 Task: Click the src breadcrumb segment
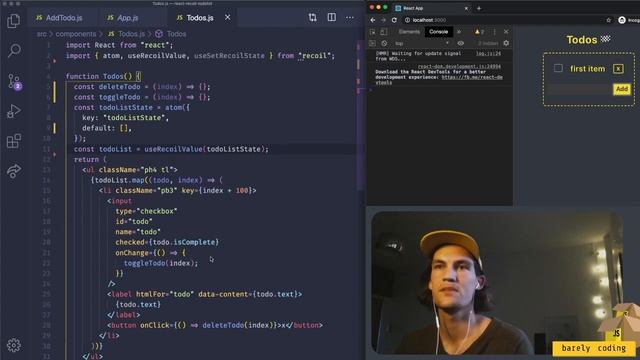pyautogui.click(x=41, y=34)
